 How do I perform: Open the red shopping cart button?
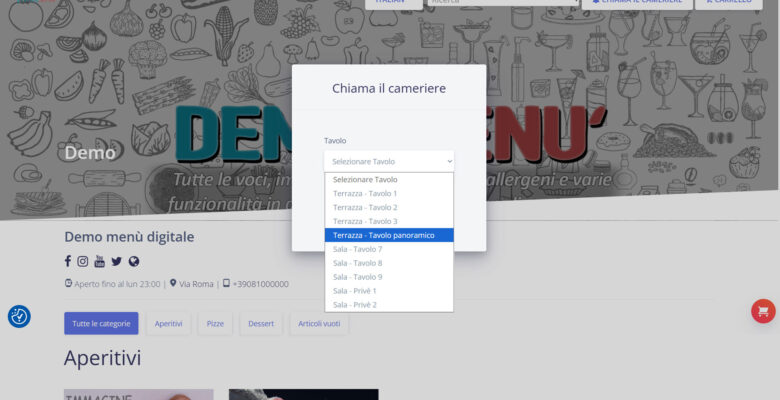[763, 311]
